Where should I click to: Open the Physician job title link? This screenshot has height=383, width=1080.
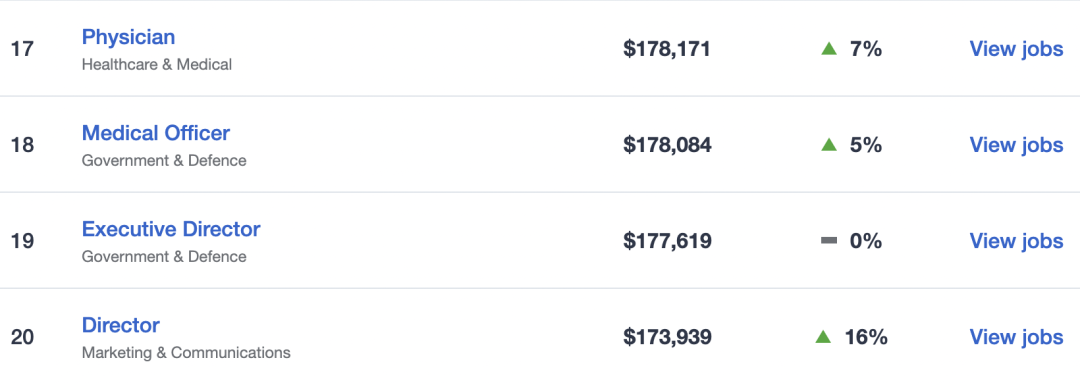point(128,37)
